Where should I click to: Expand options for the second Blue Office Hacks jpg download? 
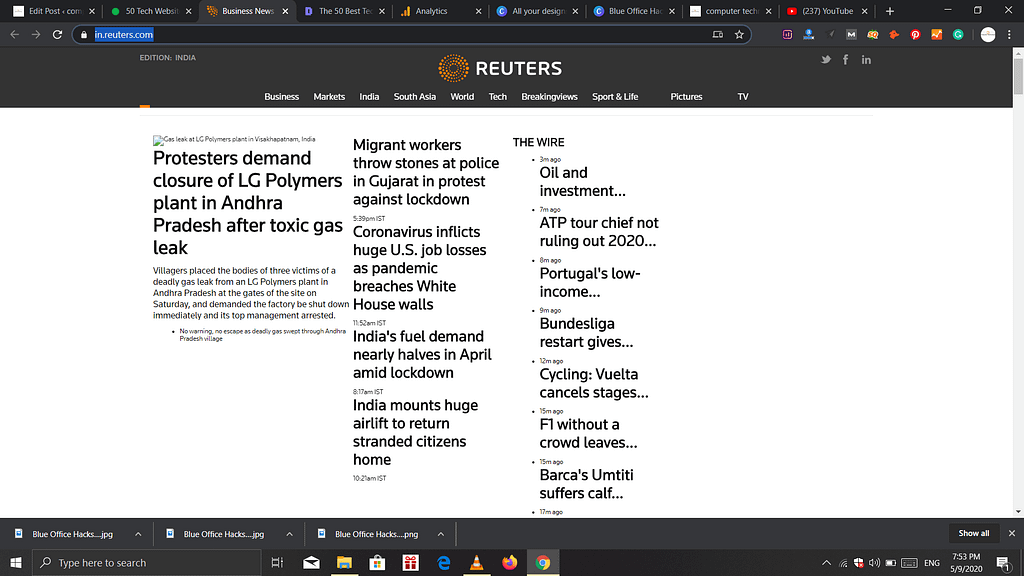point(289,534)
